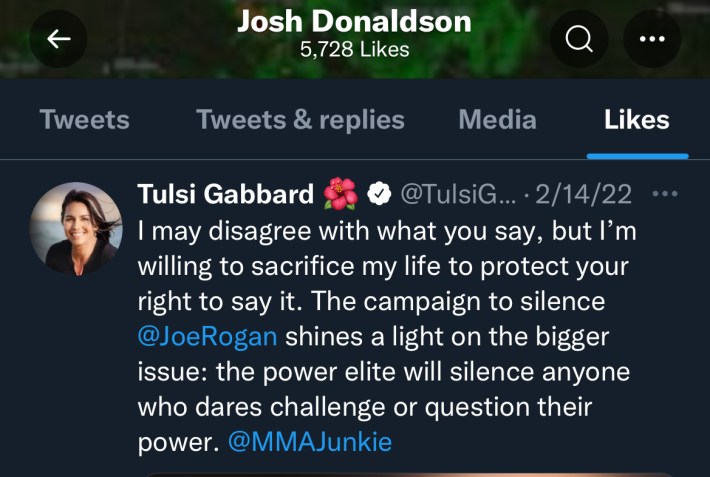Click the Josh Donaldson header title
The height and width of the screenshot is (477, 710).
[x=354, y=21]
